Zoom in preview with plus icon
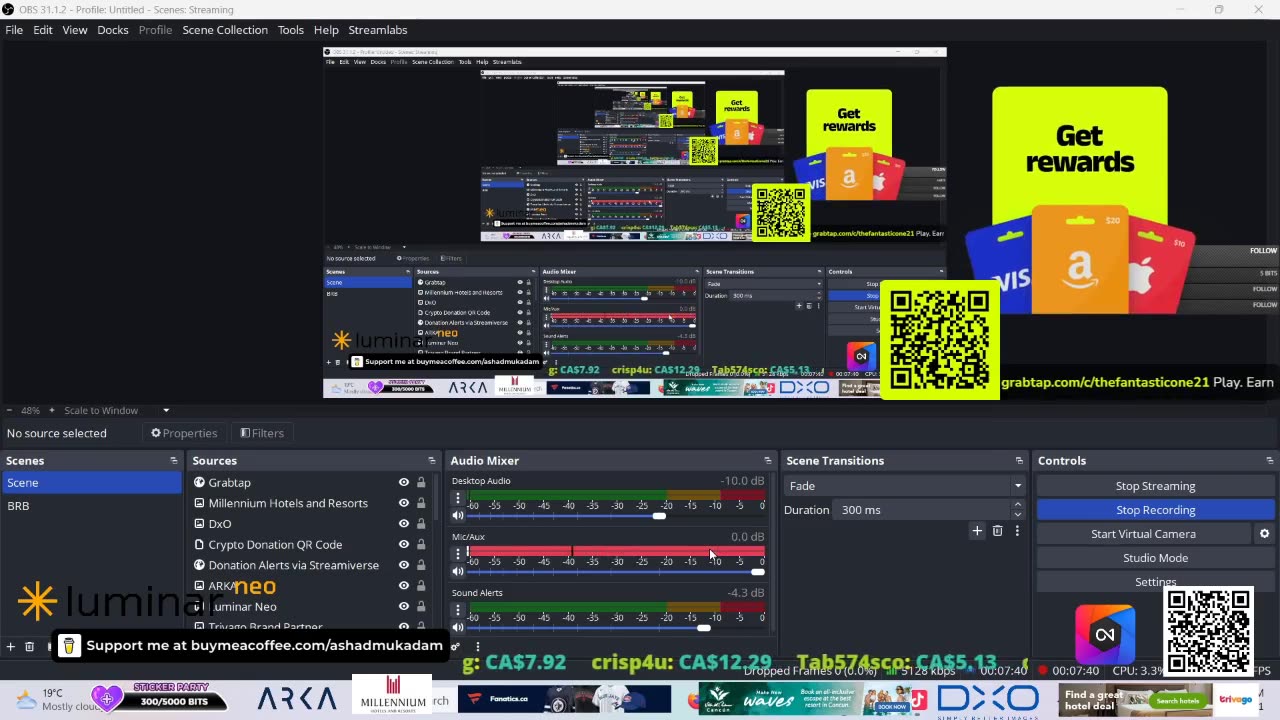Viewport: 1280px width, 720px height. coord(52,410)
